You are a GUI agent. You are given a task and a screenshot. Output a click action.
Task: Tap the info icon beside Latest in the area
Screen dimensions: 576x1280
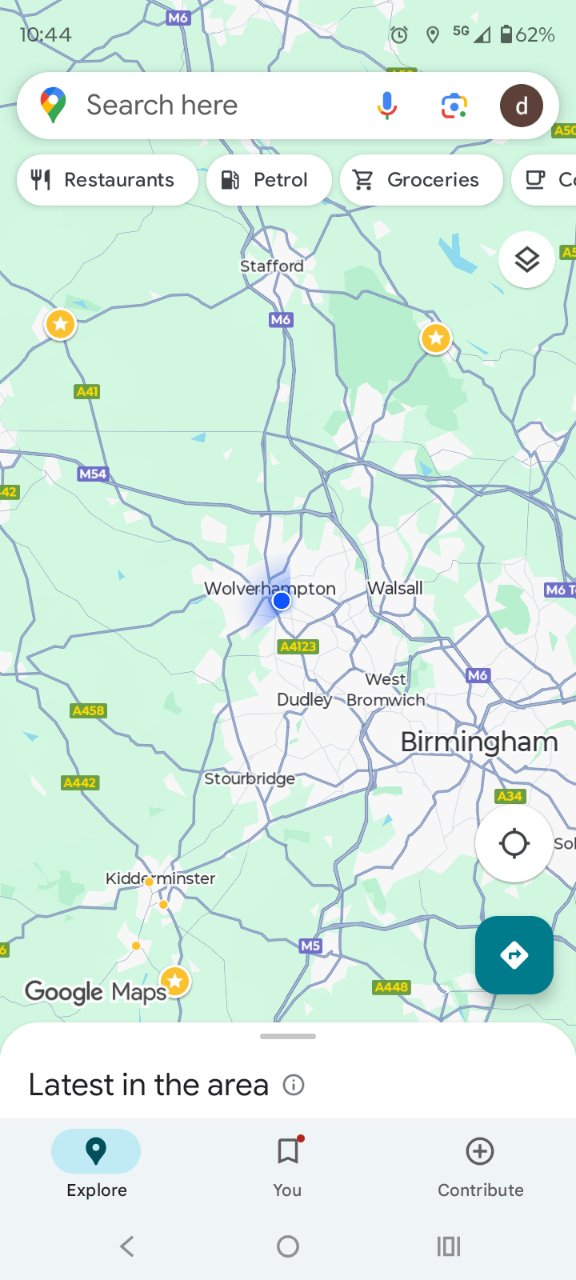(294, 1085)
